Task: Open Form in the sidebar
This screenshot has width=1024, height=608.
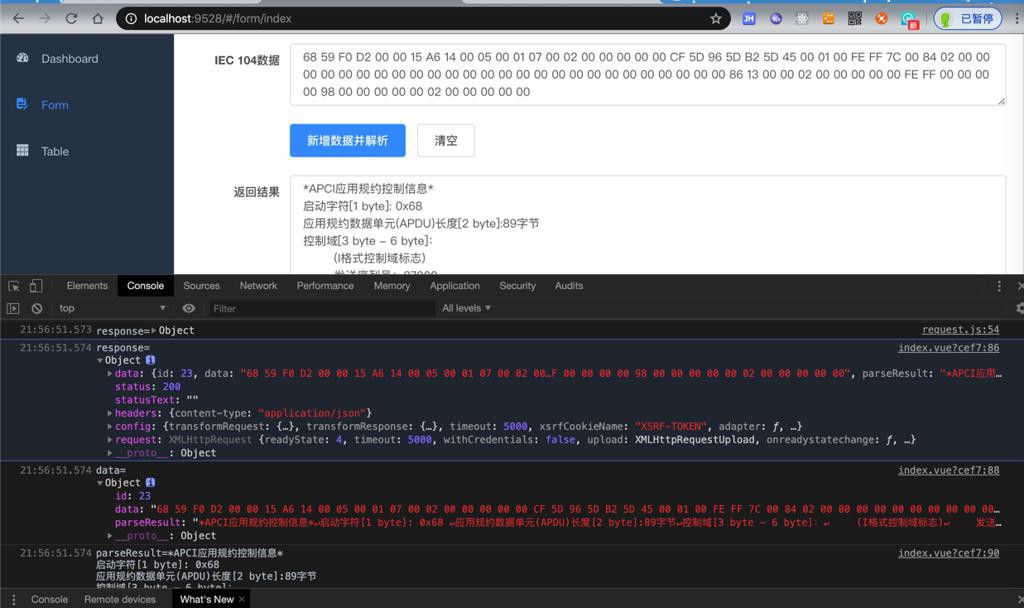Action: [x=55, y=105]
